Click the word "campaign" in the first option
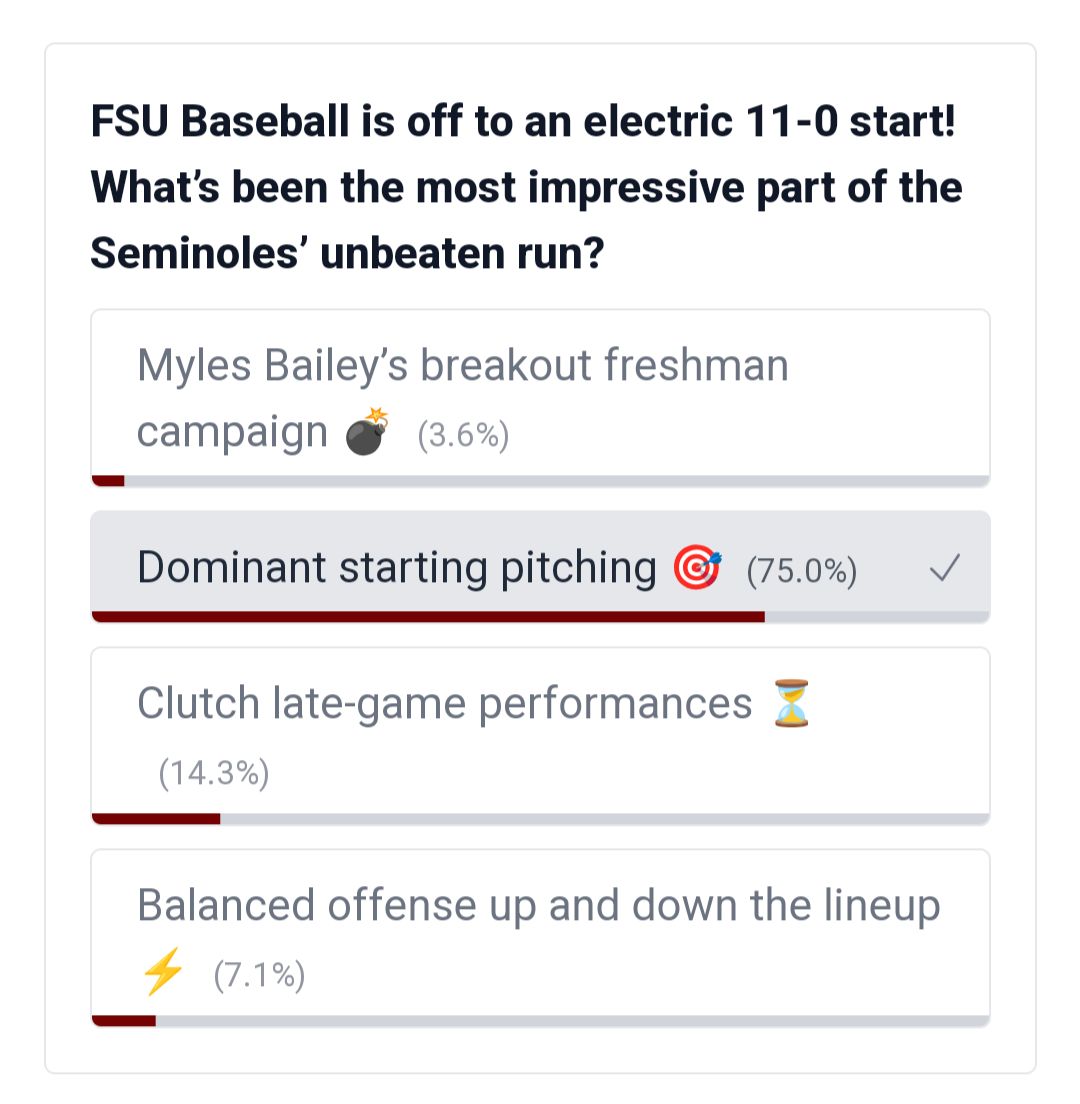Screen dimensions: 1080x1104 coord(232,433)
